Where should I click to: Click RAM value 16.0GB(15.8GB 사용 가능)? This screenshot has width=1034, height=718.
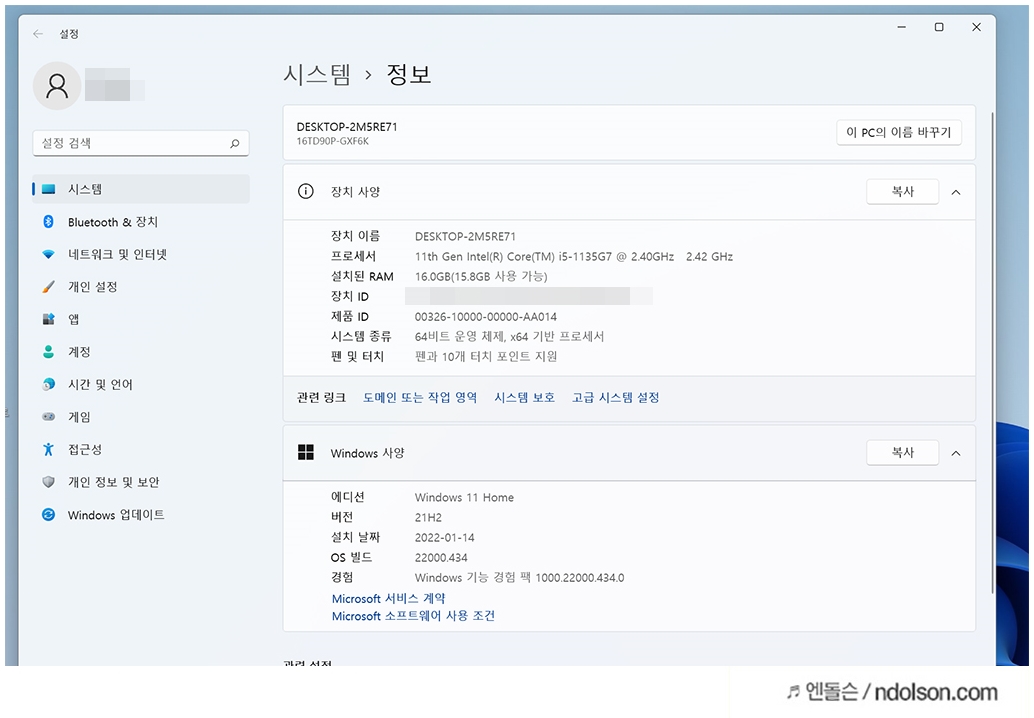click(481, 276)
